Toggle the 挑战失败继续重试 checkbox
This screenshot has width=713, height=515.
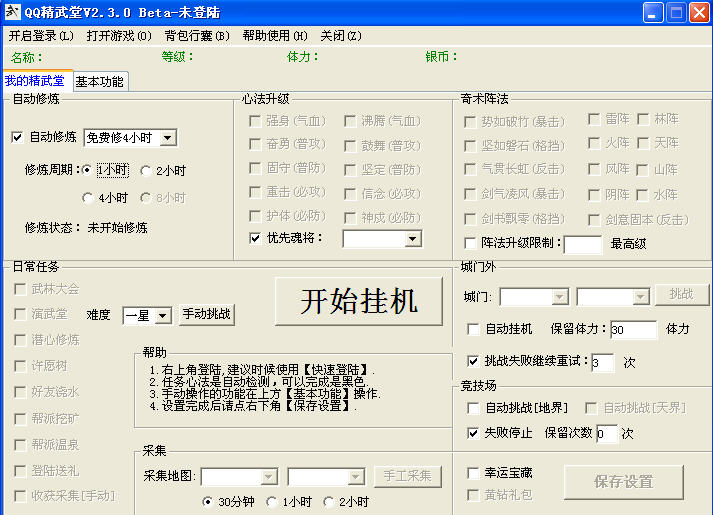pos(473,361)
